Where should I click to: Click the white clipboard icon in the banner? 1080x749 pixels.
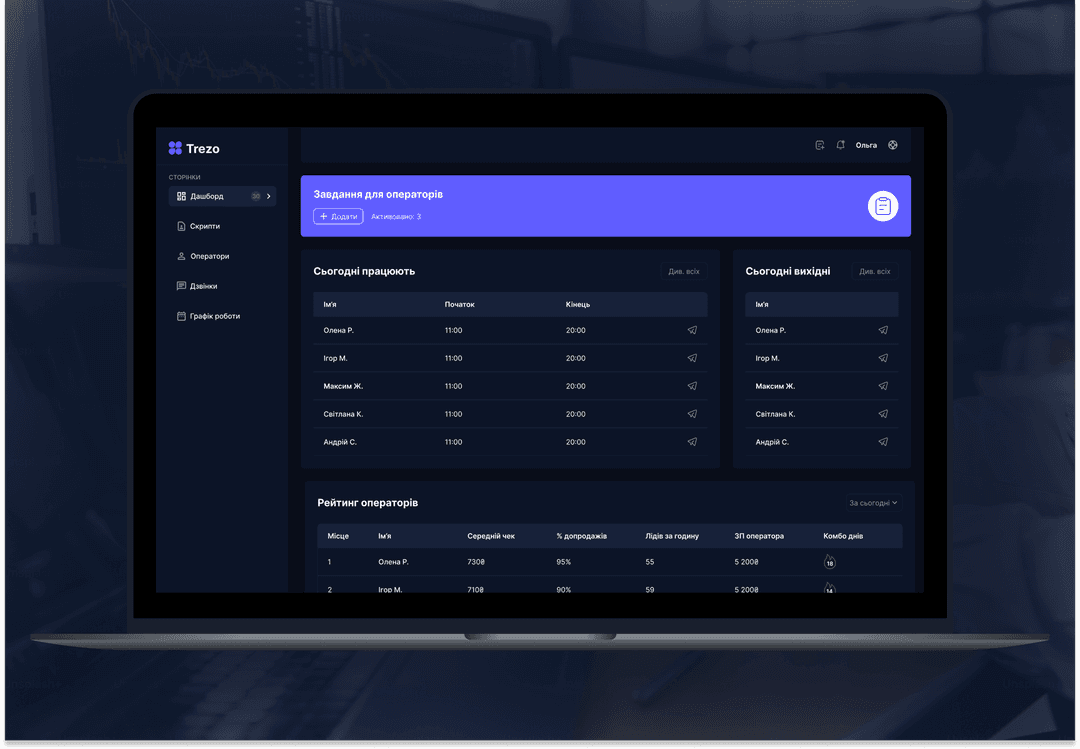click(x=882, y=206)
